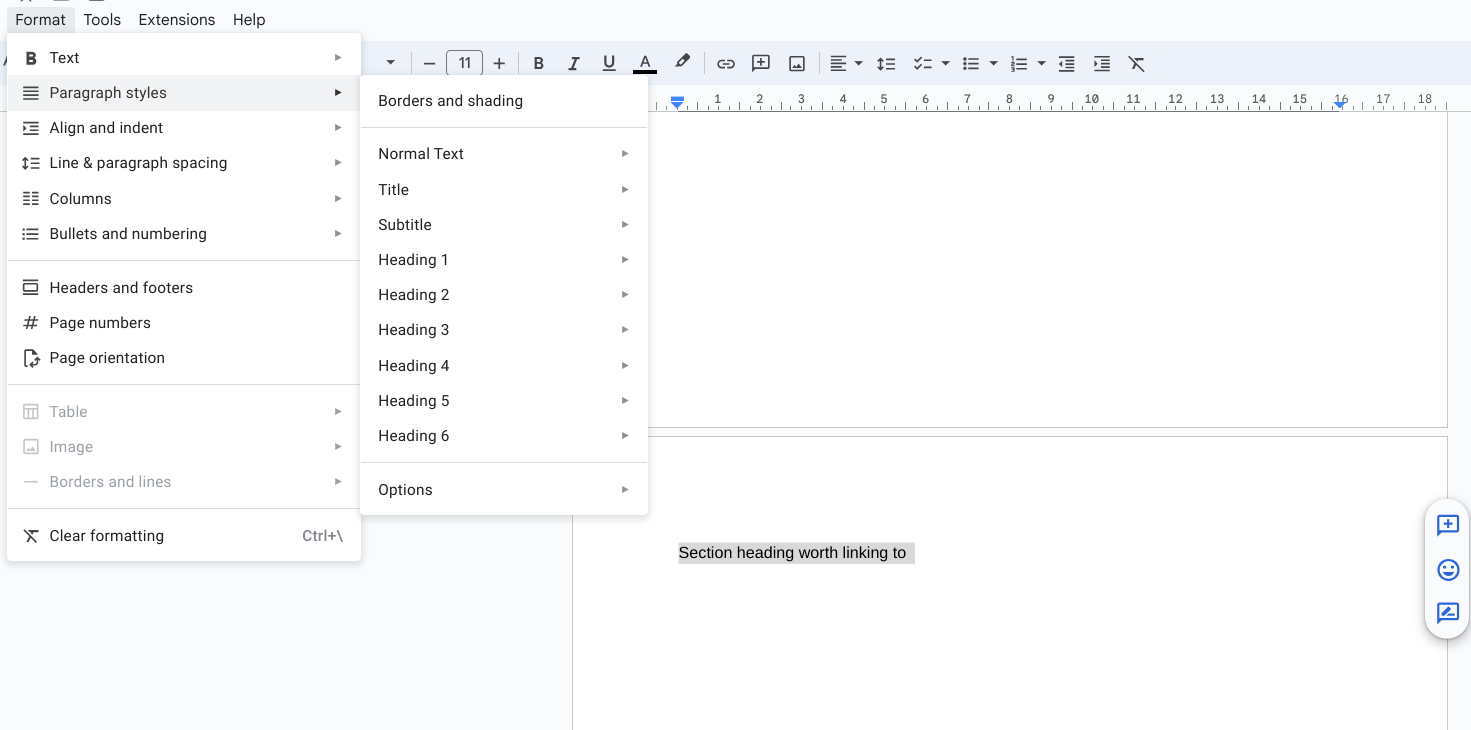Open the Text submenu in Format
The image size is (1471, 730).
(x=184, y=58)
